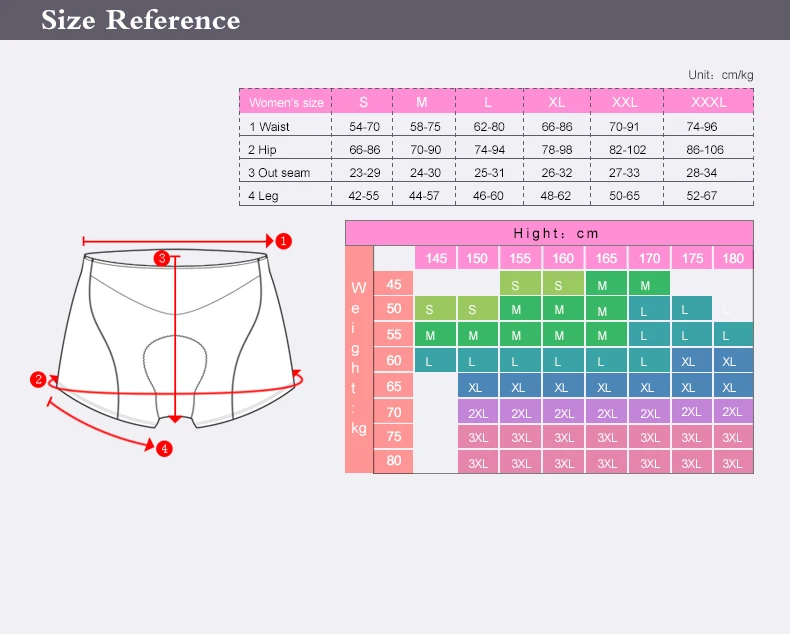The image size is (790, 634).
Task: Click the S cell at 50 kg, 145 cm
Action: (435, 308)
